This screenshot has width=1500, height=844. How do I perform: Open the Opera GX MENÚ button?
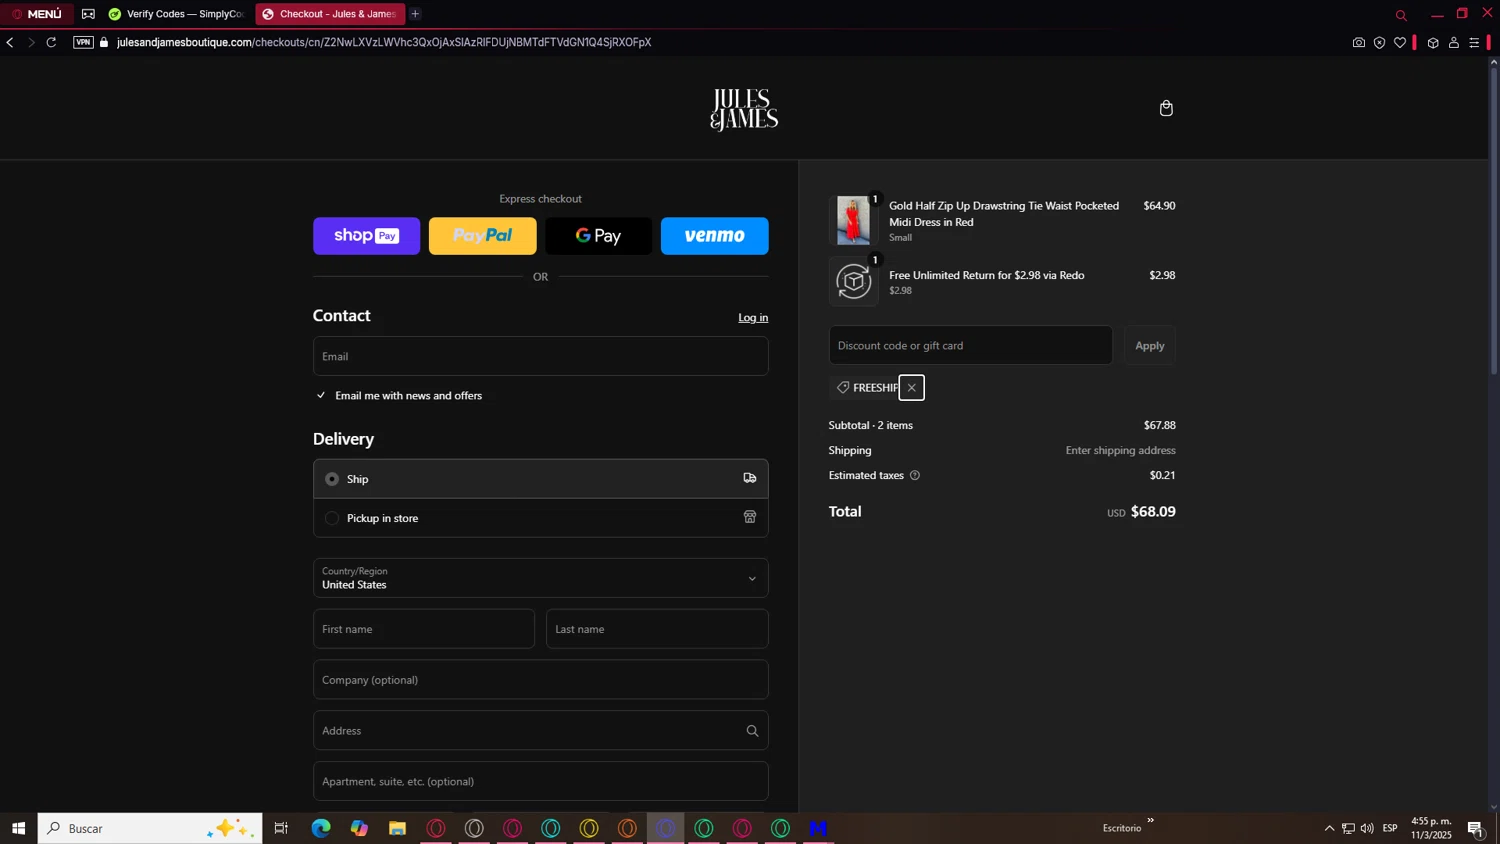pos(37,14)
